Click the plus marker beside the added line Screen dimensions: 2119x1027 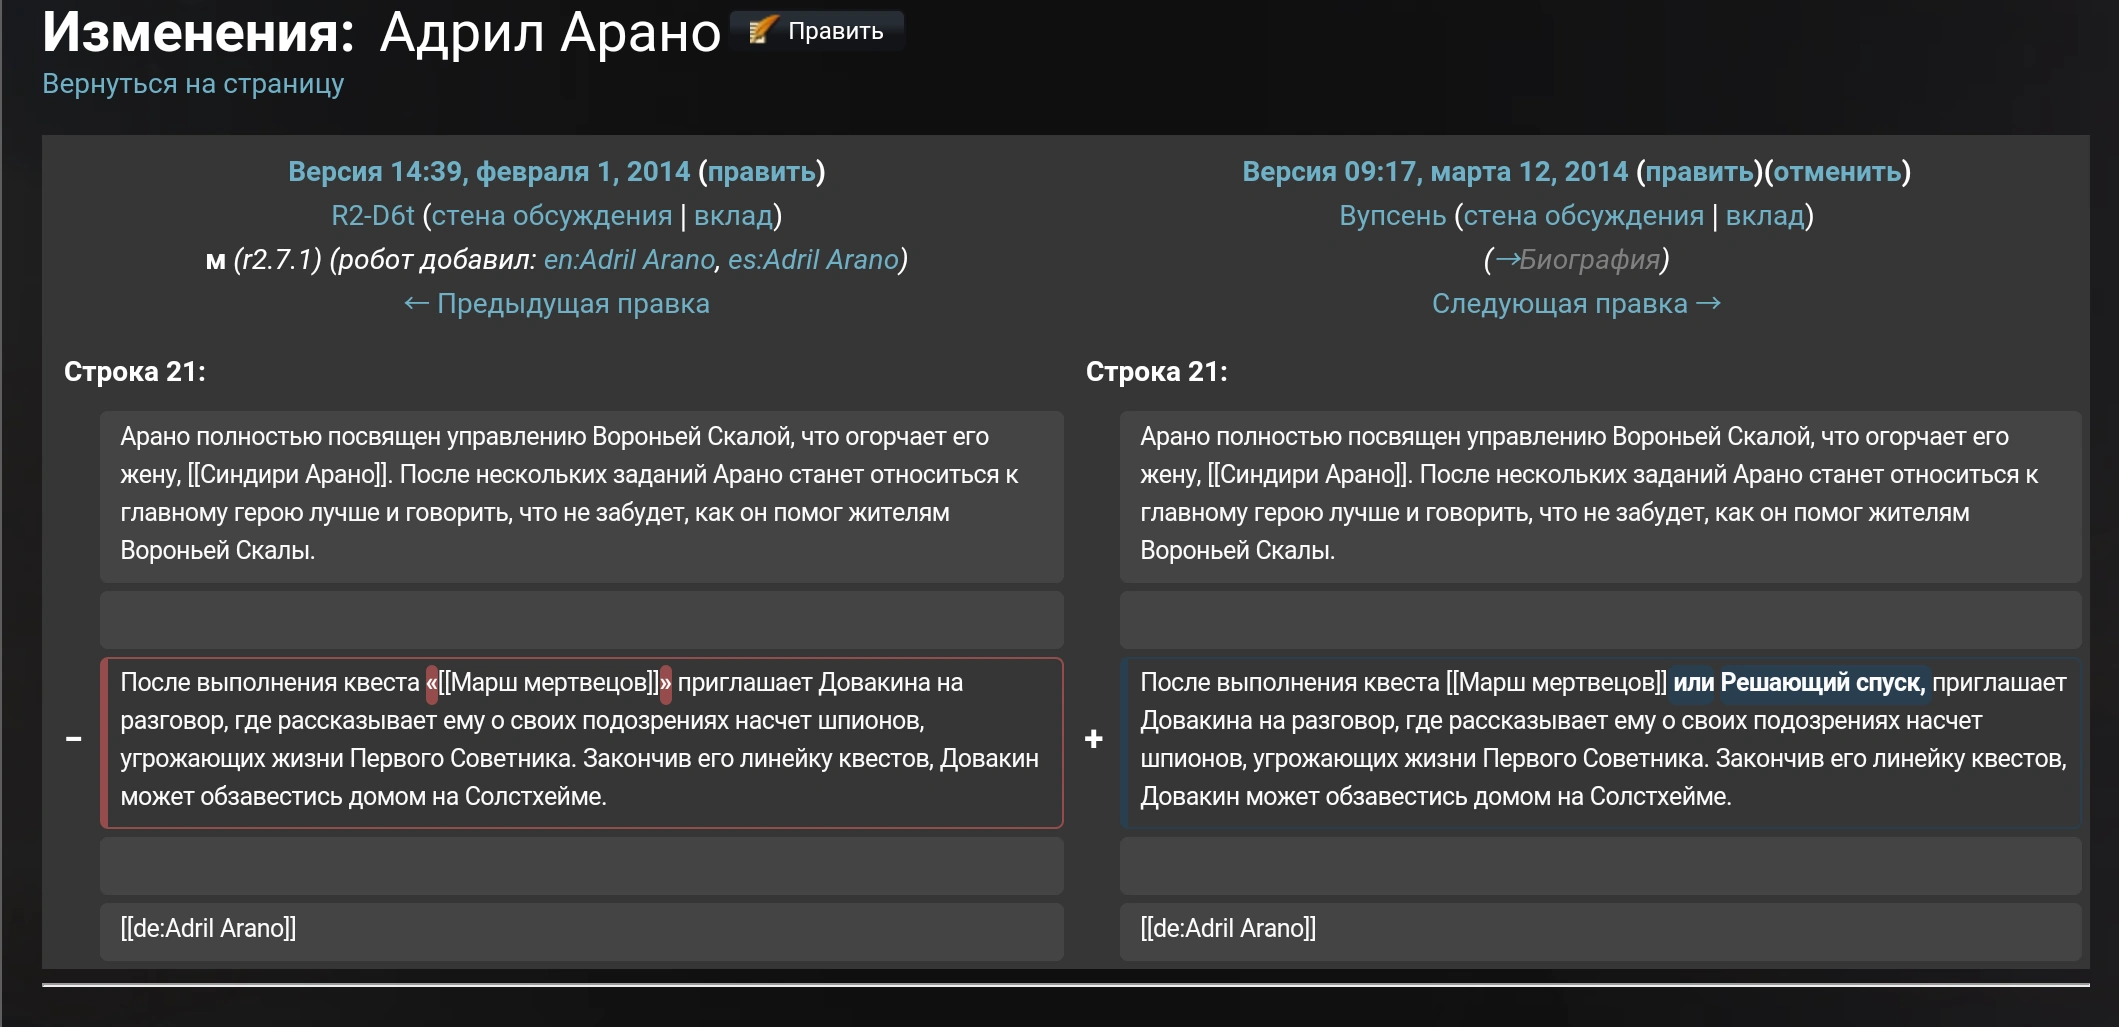[1093, 740]
